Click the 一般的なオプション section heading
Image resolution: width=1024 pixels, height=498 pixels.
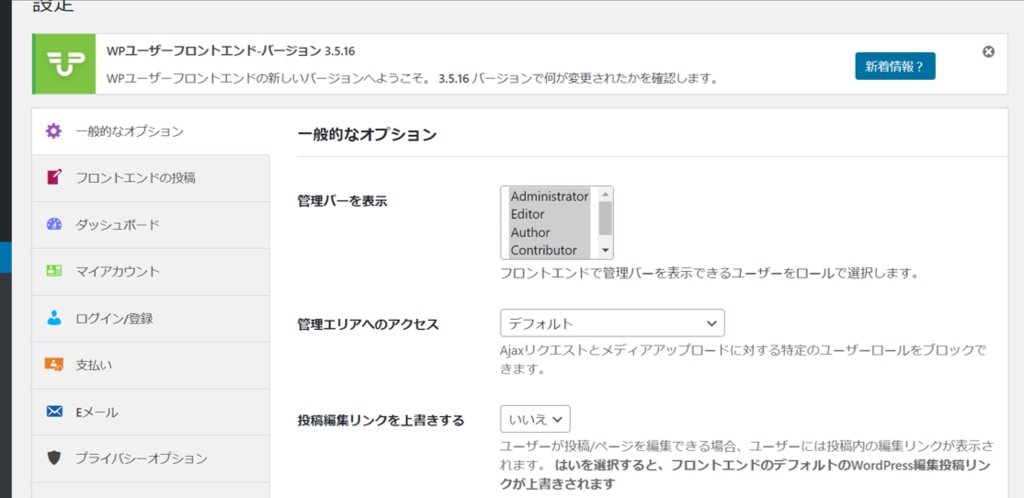(366, 135)
